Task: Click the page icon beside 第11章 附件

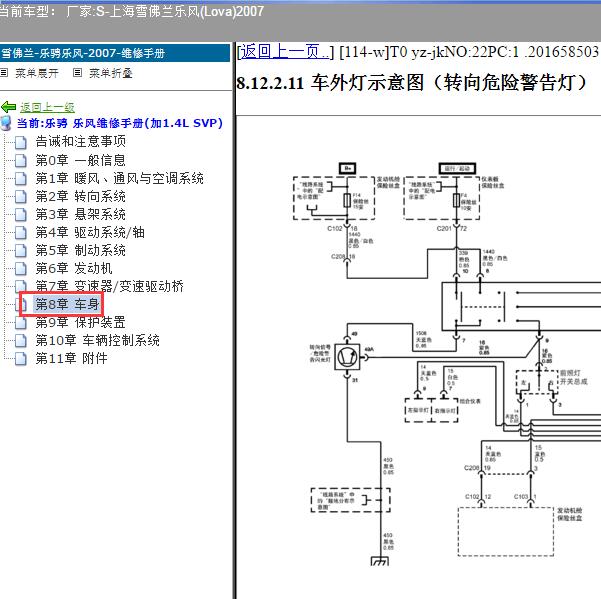Action: pyautogui.click(x=21, y=358)
